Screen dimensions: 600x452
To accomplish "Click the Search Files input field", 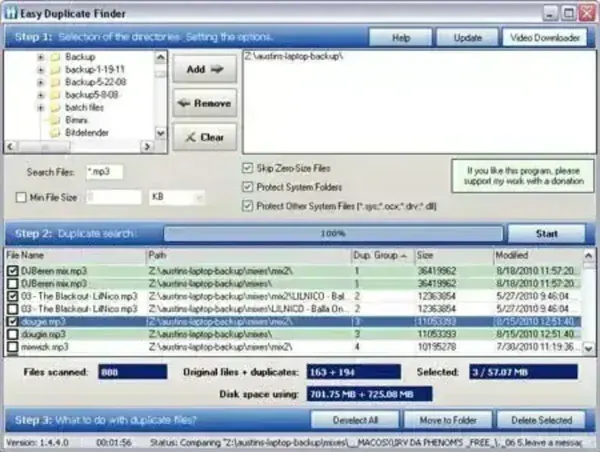I will coord(104,172).
